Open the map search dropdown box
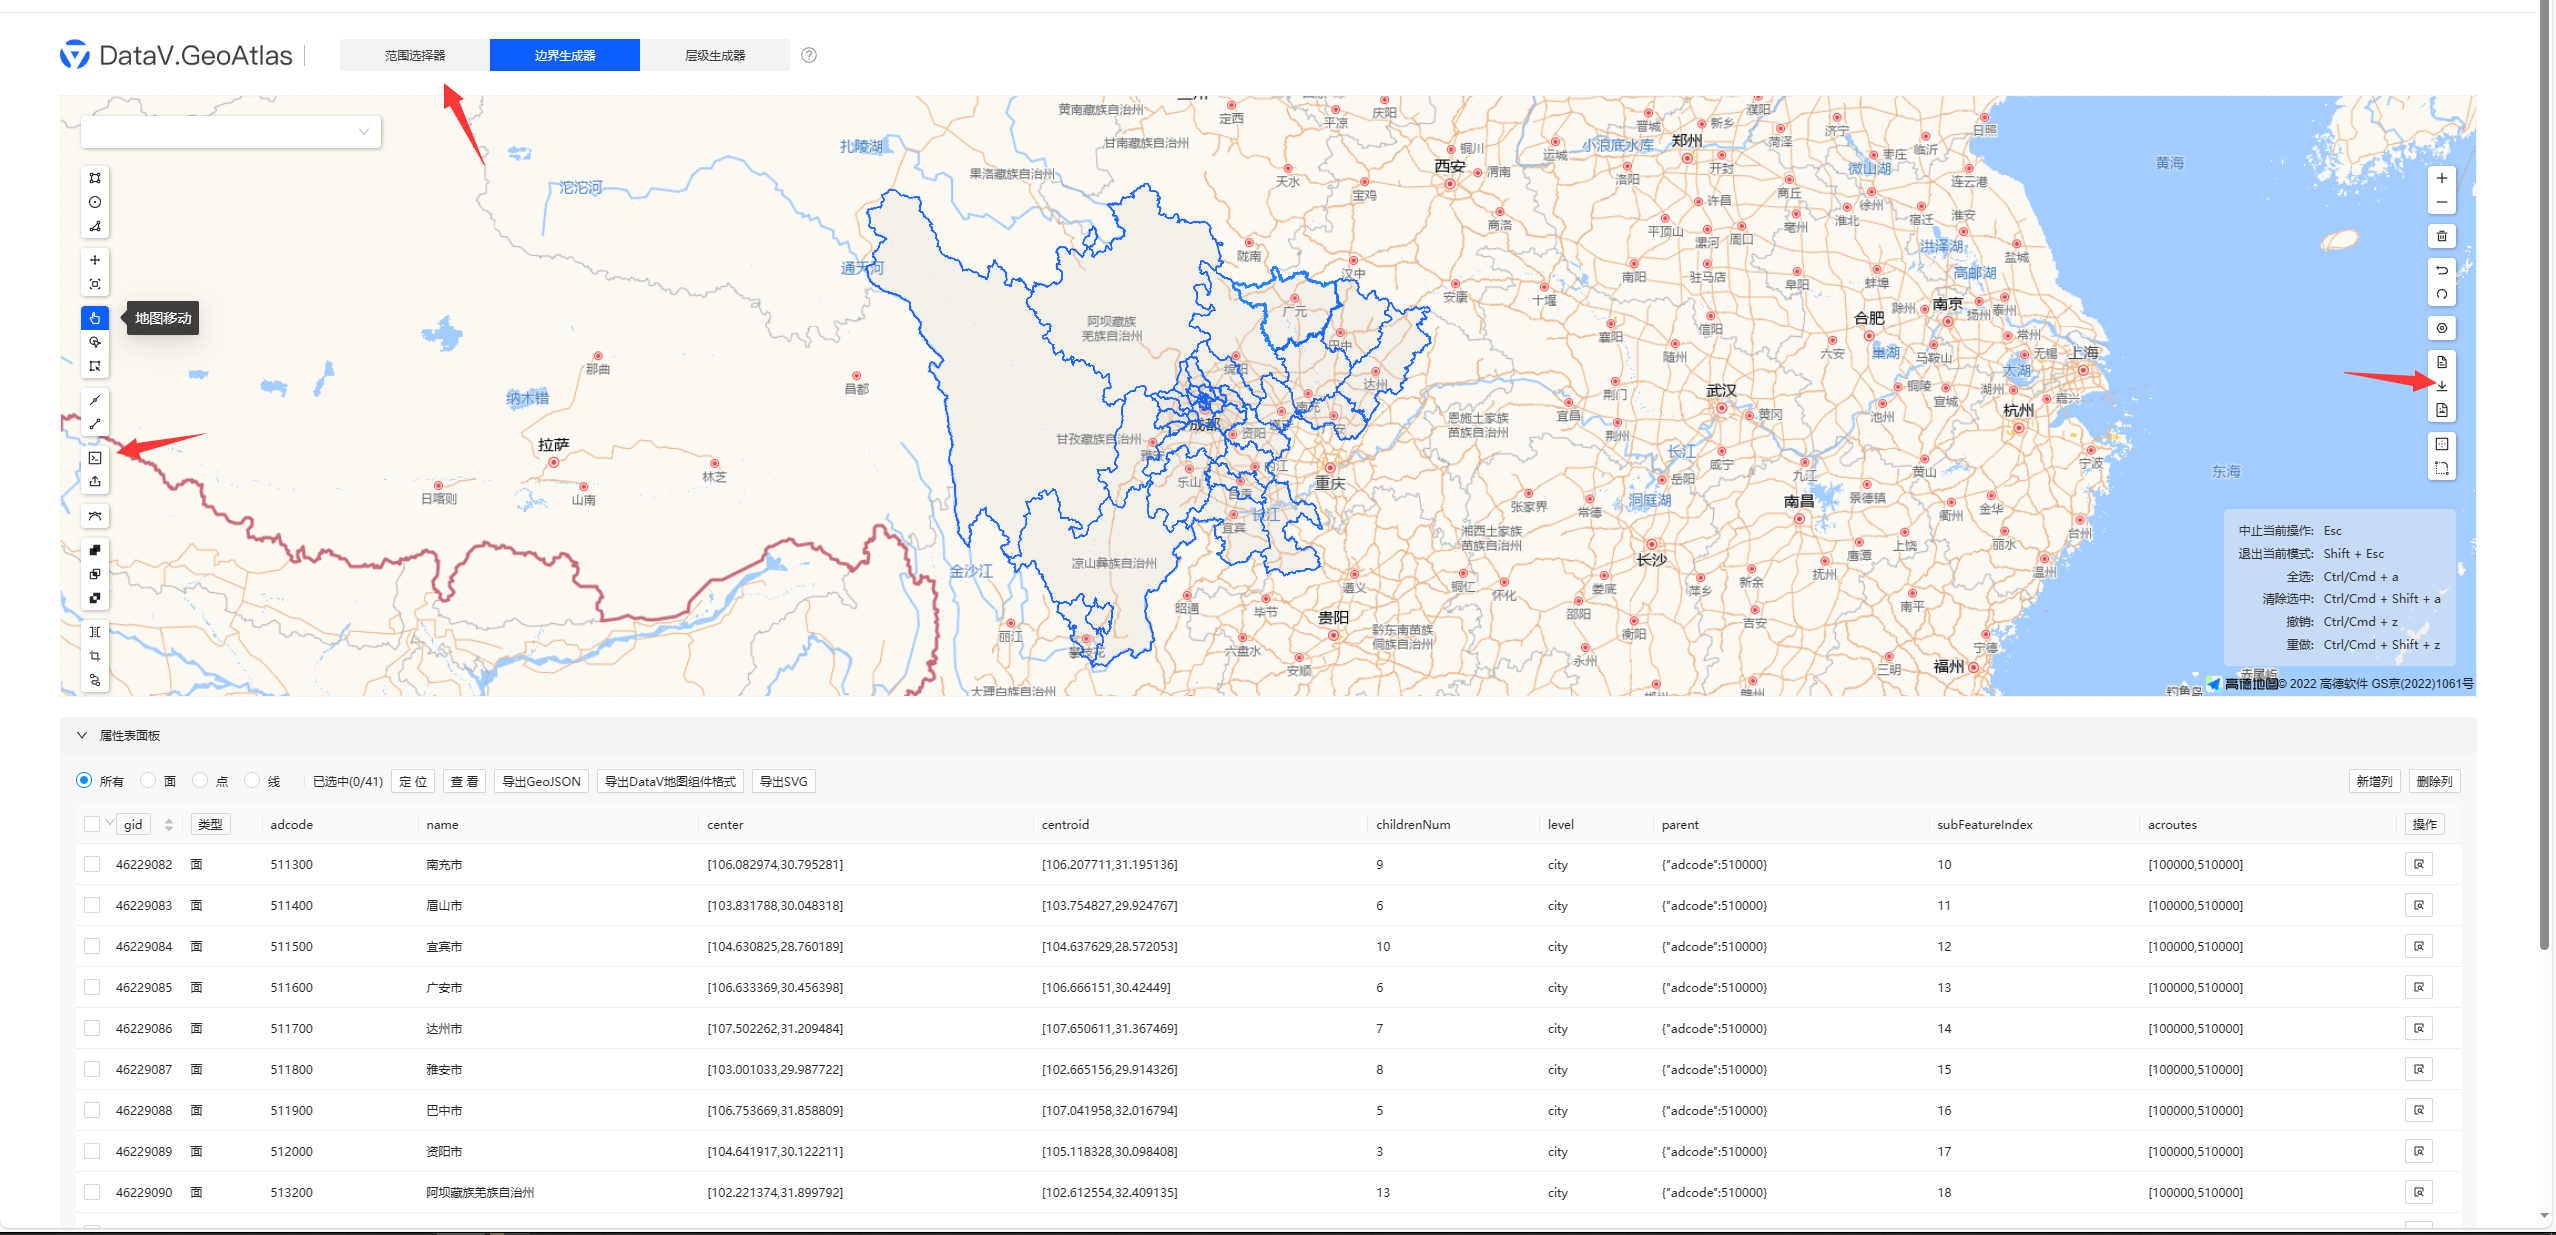The height and width of the screenshot is (1235, 2556). point(229,131)
